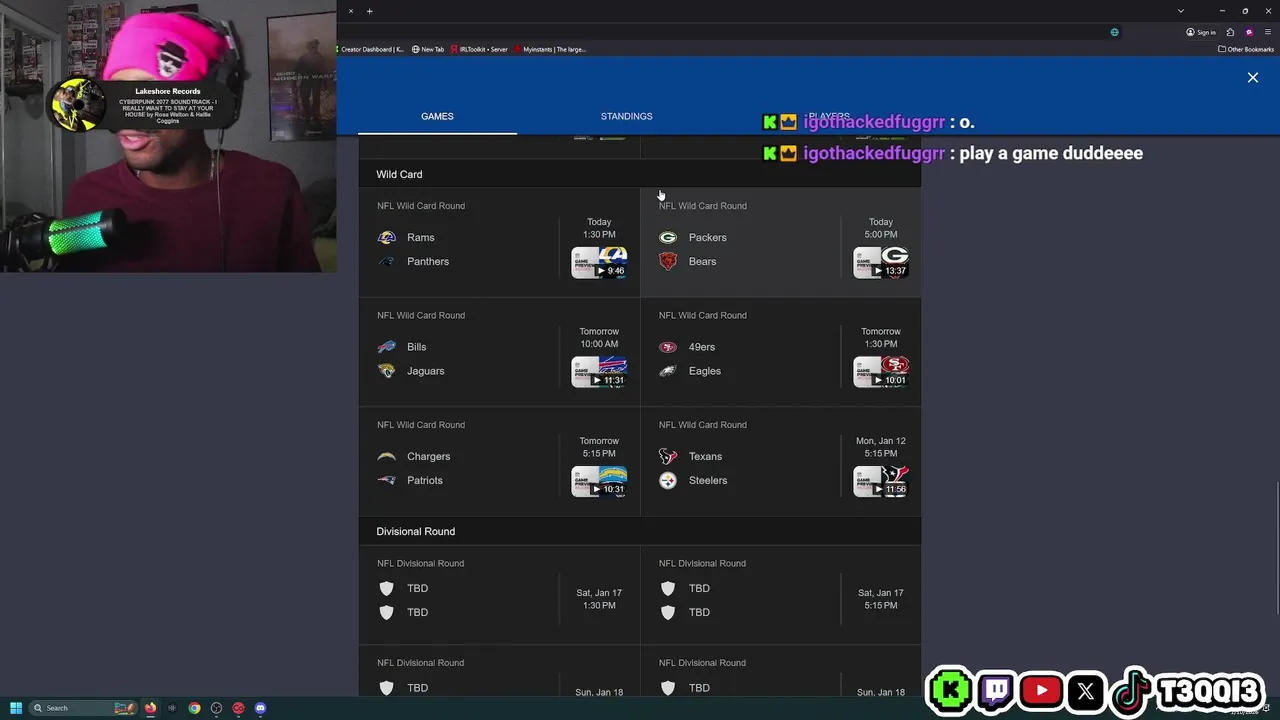Click the Wild Card section heading
Viewport: 1280px width, 720px height.
399,174
